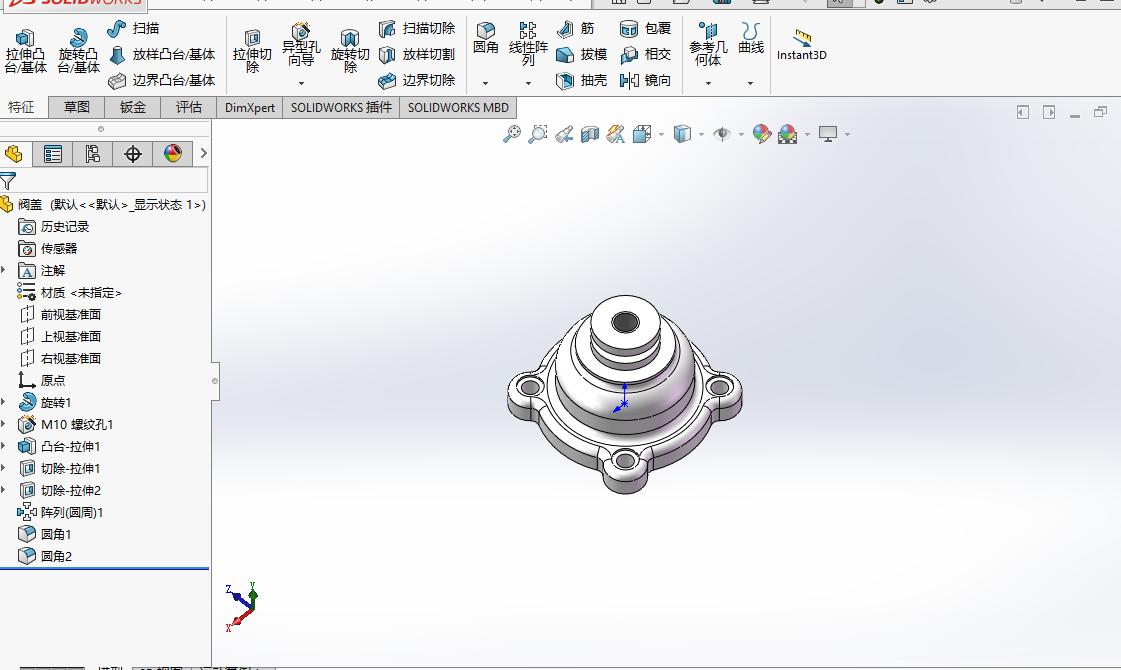Expand the 旋转1 feature in the tree
1121x670 pixels.
(4, 402)
